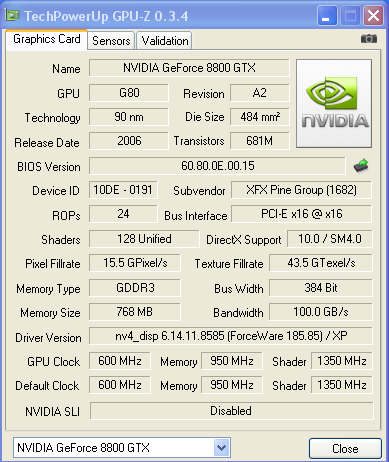Click the GPU Clock row Shader 1350 MHz field
The width and height of the screenshot is (389, 462).
[342, 361]
